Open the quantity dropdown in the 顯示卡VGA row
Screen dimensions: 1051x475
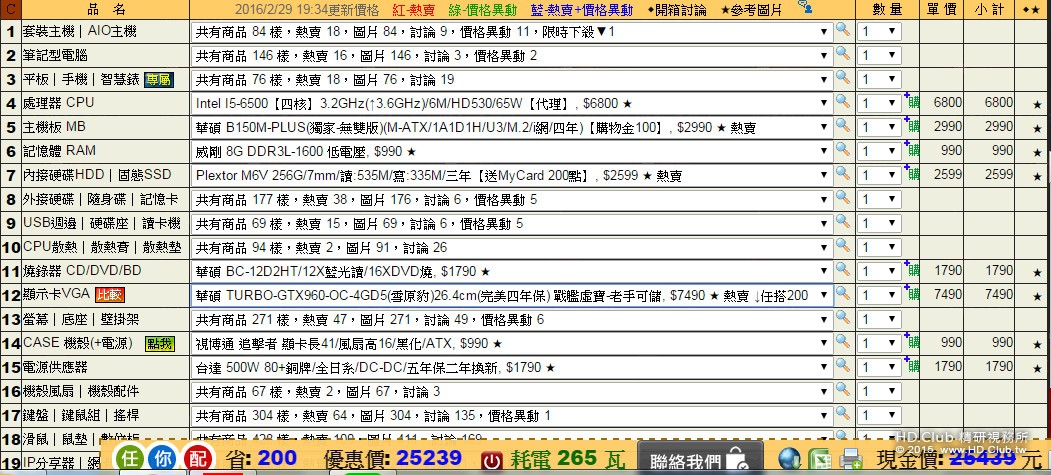(879, 295)
